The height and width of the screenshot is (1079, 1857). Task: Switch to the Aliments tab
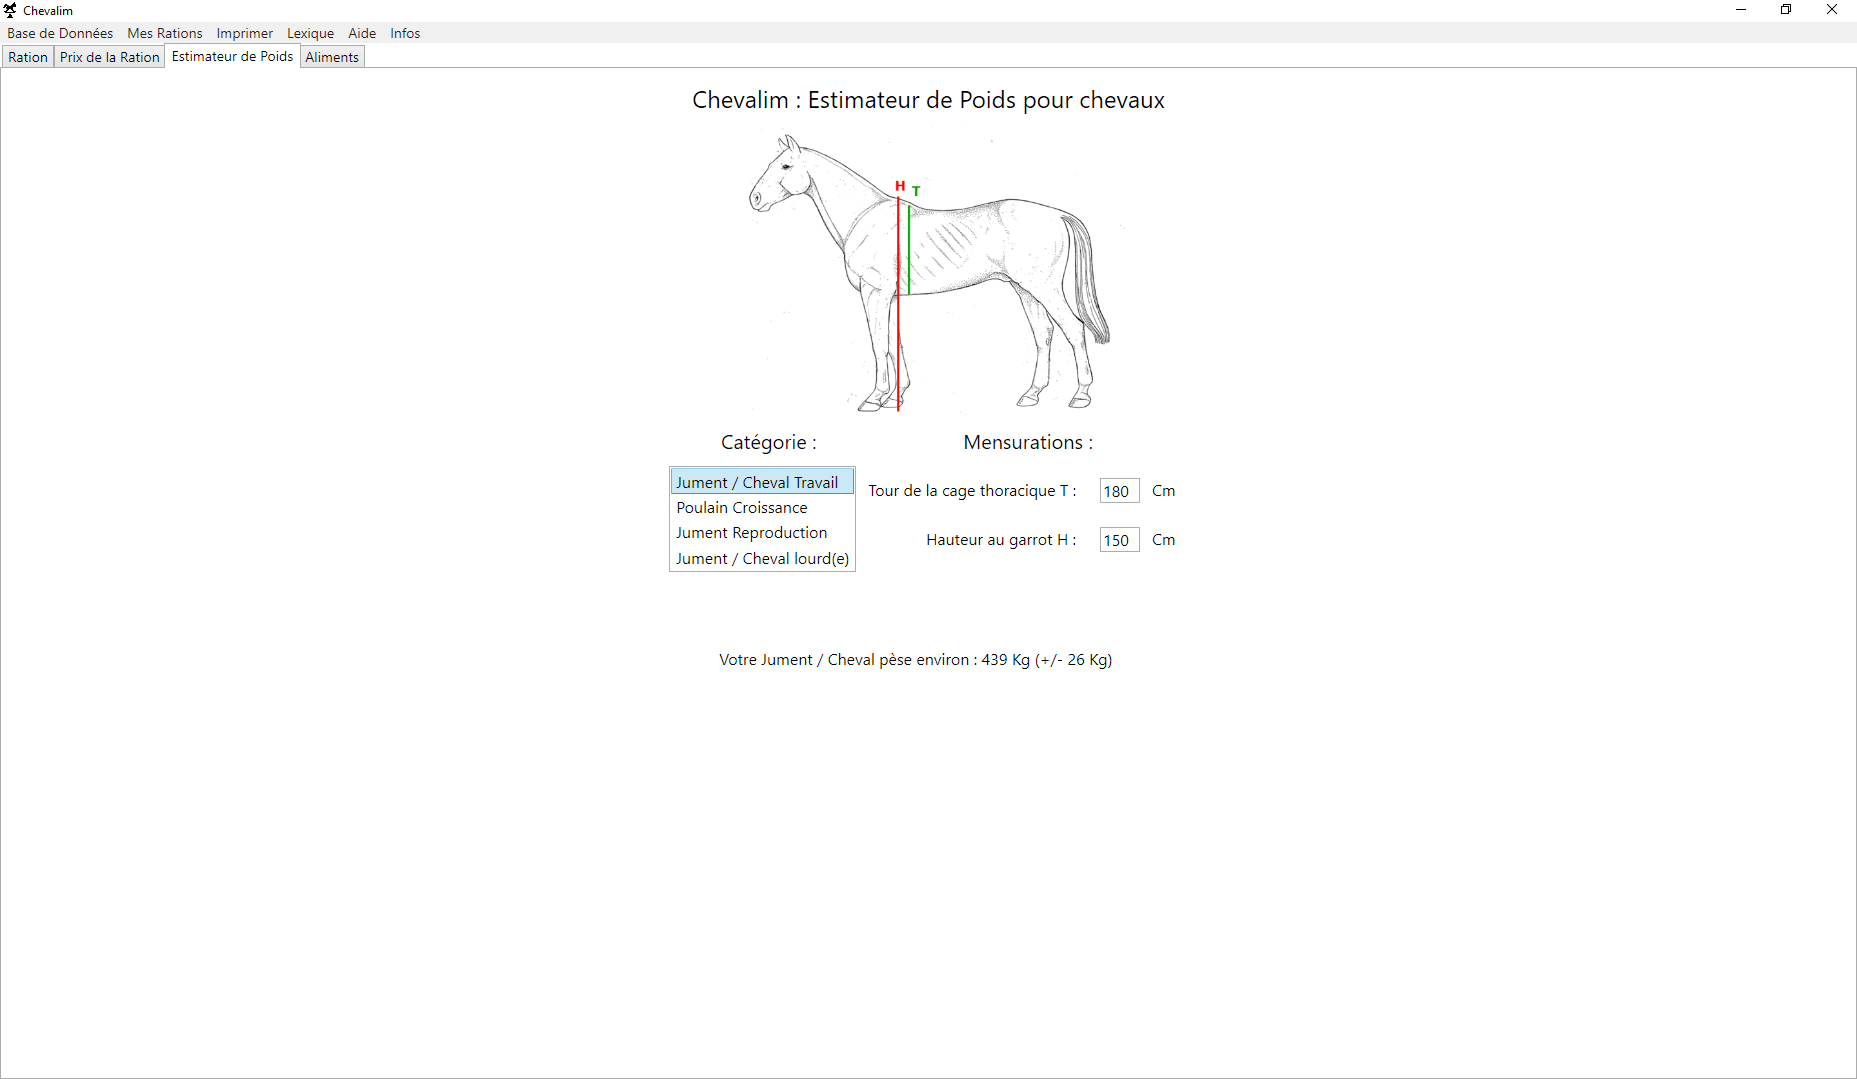[332, 57]
